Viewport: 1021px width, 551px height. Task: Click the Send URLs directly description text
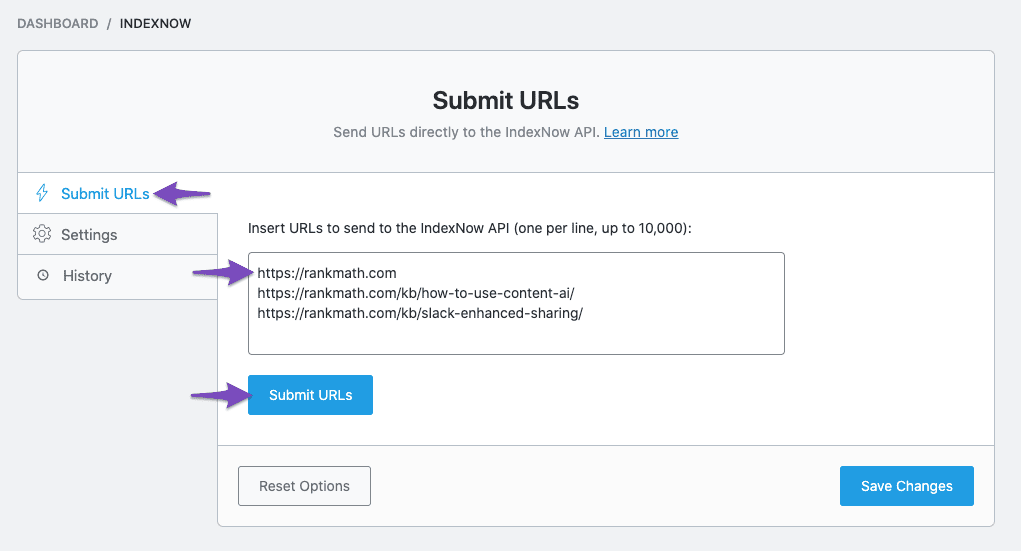click(466, 132)
